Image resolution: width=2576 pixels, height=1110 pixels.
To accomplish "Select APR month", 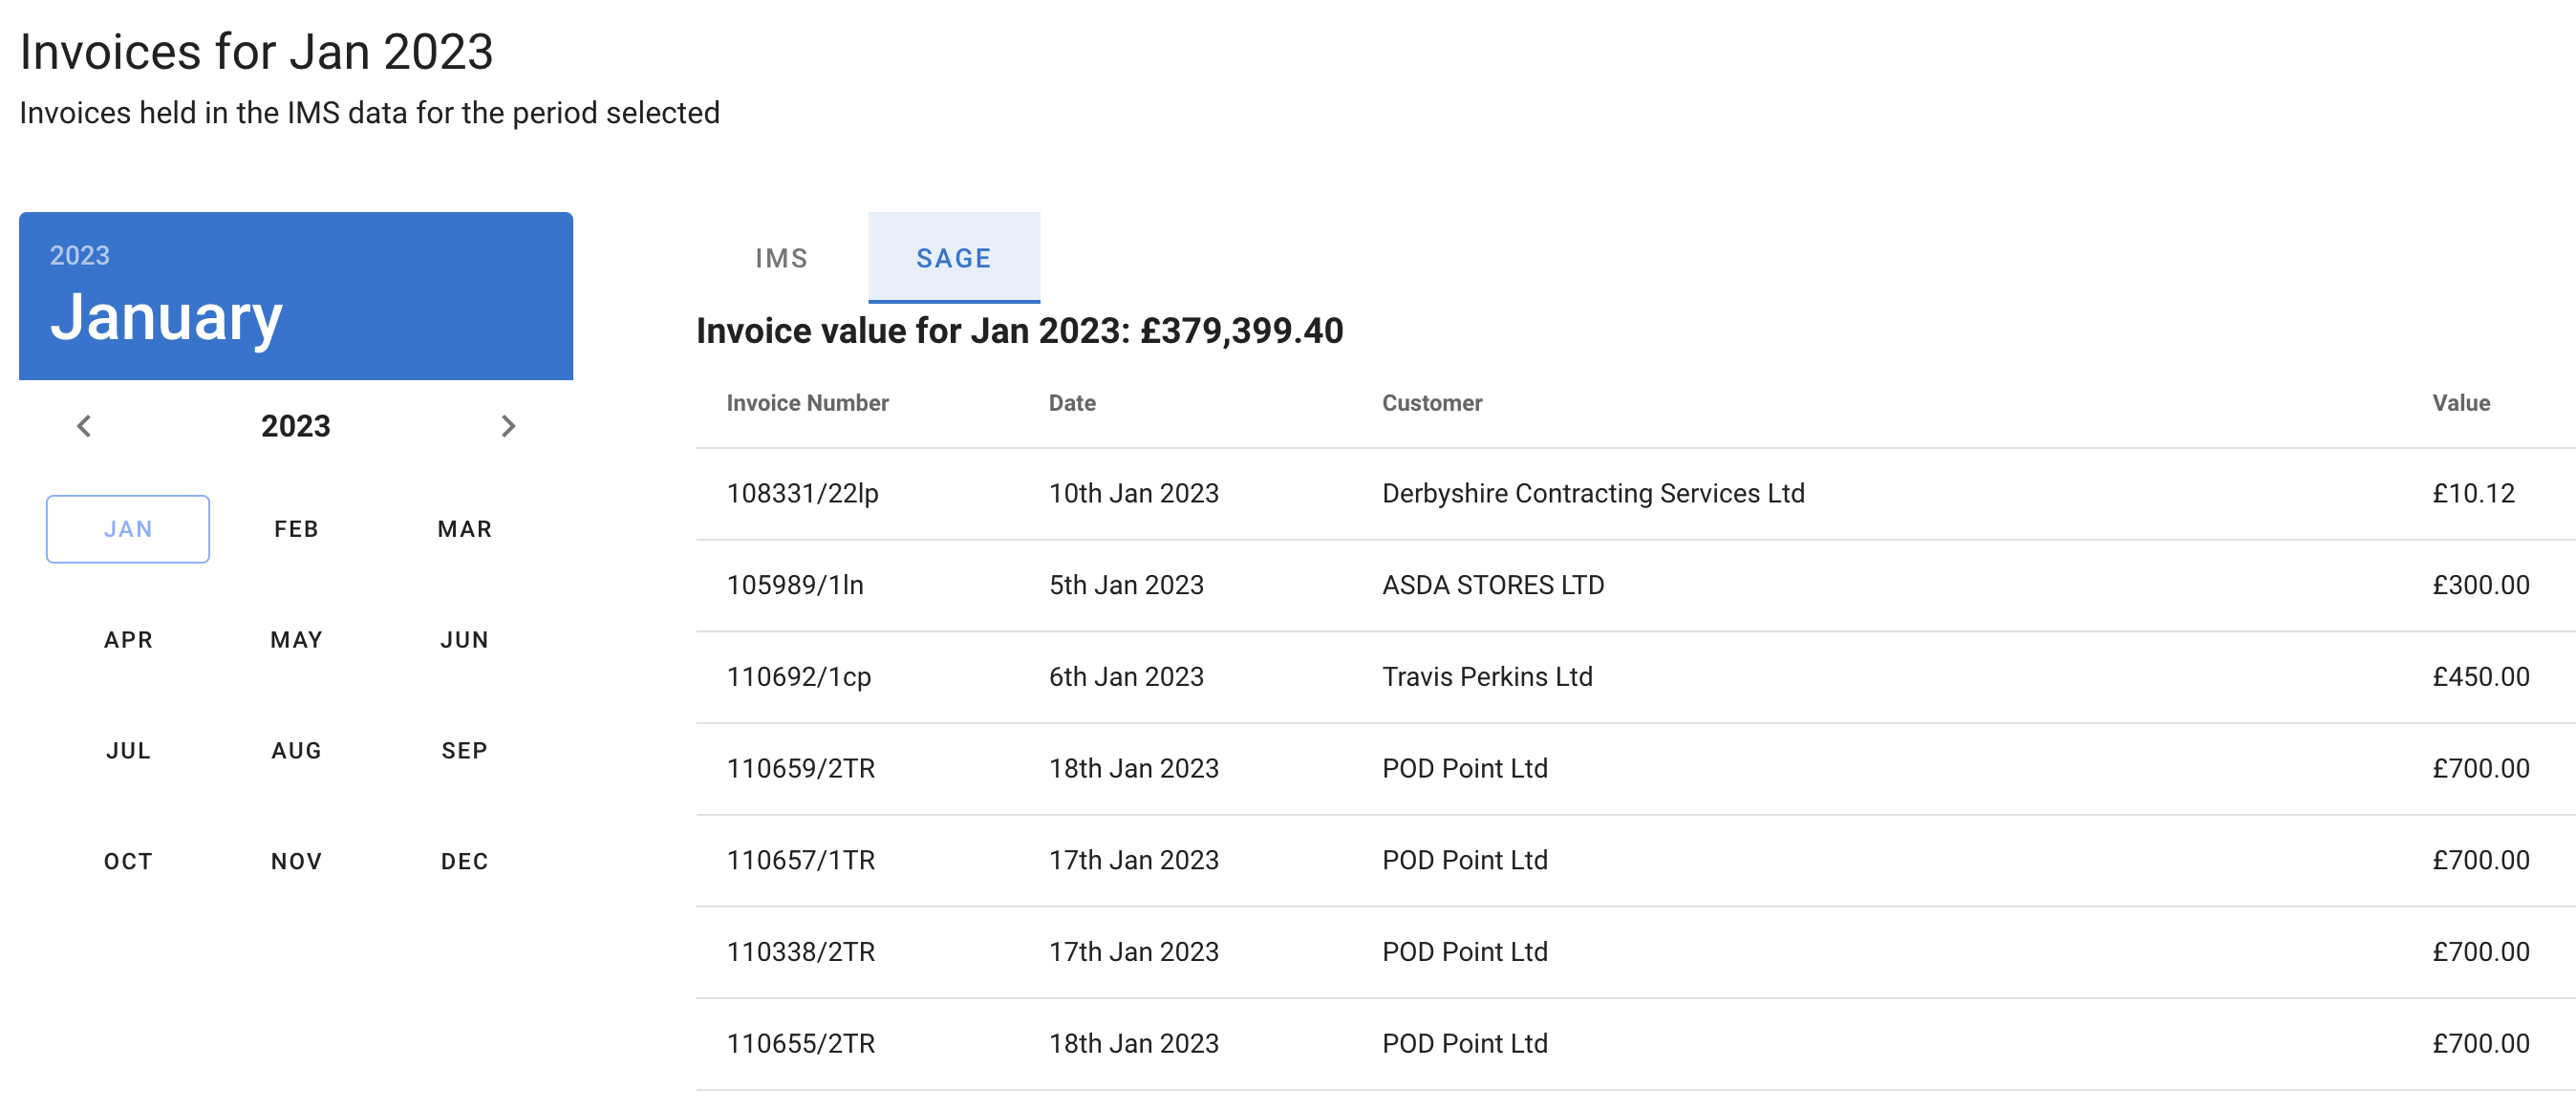I will [x=128, y=640].
